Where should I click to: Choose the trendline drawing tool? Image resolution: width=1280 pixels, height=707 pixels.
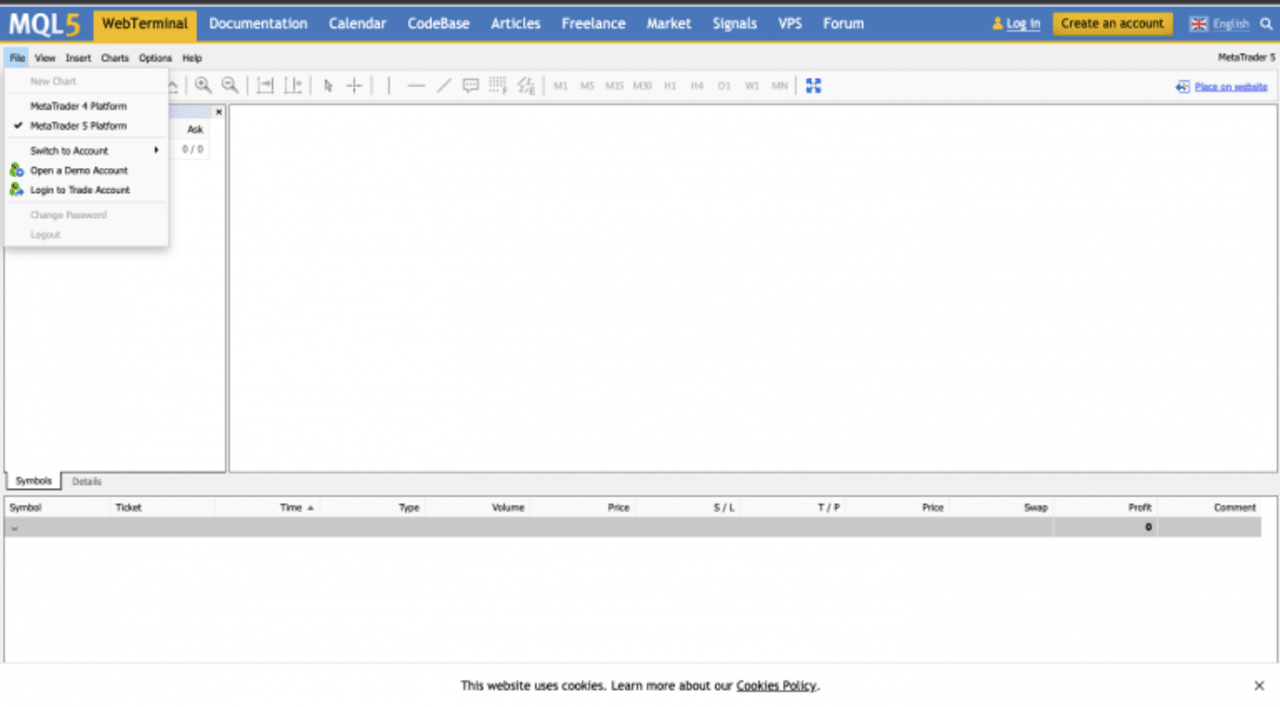[444, 86]
